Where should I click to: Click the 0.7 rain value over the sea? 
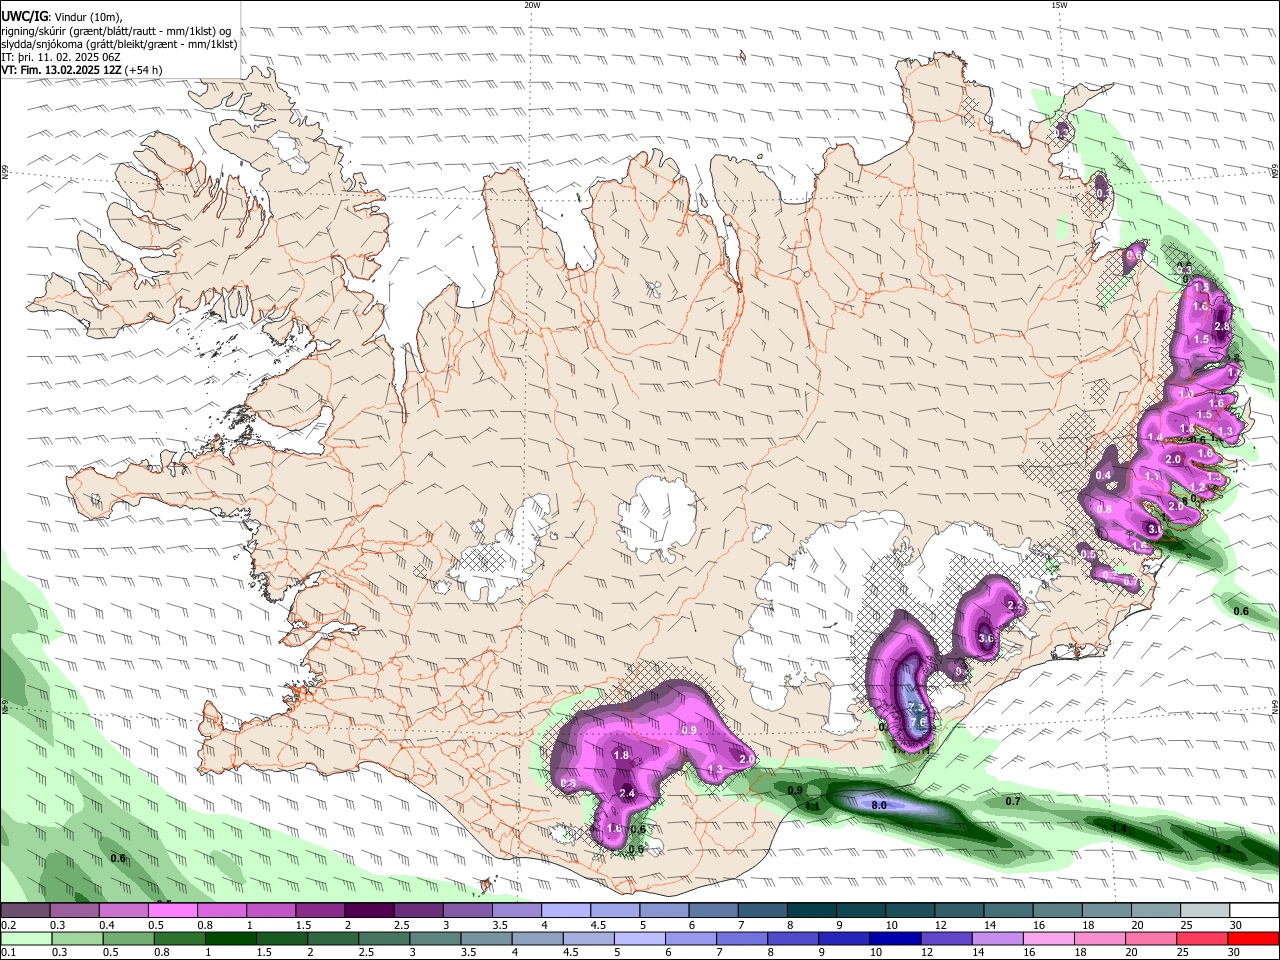(x=1013, y=801)
